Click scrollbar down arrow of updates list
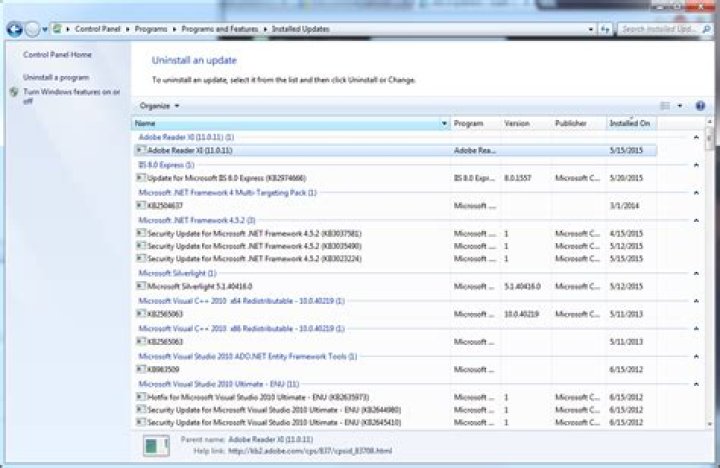 710,425
